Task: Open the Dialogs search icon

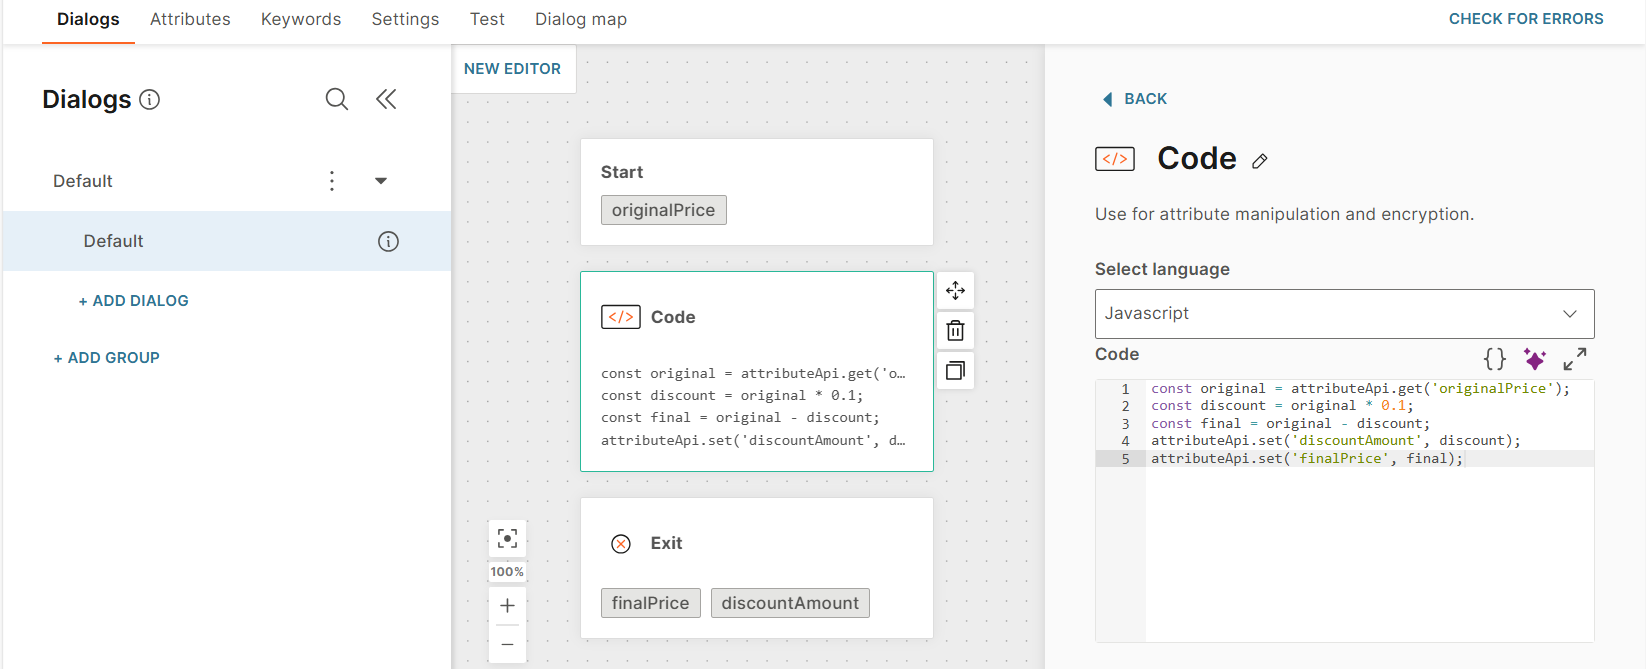Action: coord(337,99)
